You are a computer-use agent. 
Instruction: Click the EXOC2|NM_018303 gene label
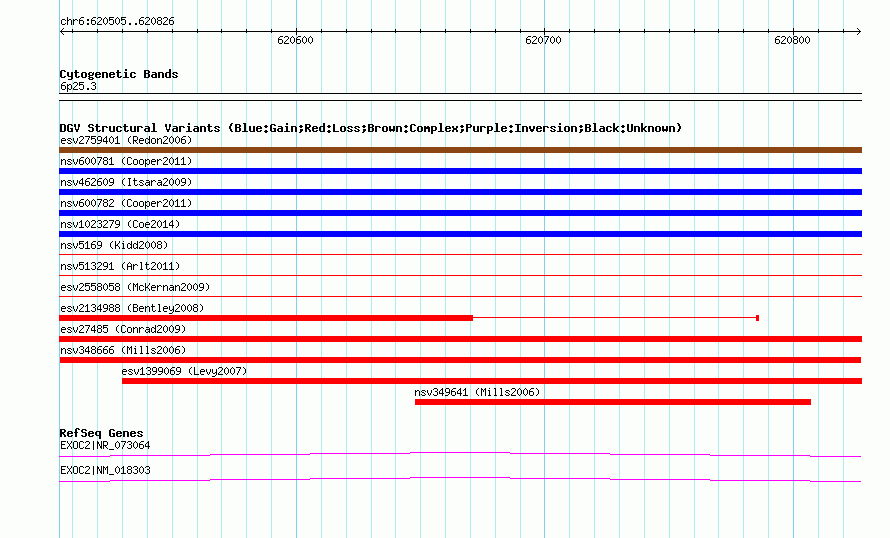point(105,470)
